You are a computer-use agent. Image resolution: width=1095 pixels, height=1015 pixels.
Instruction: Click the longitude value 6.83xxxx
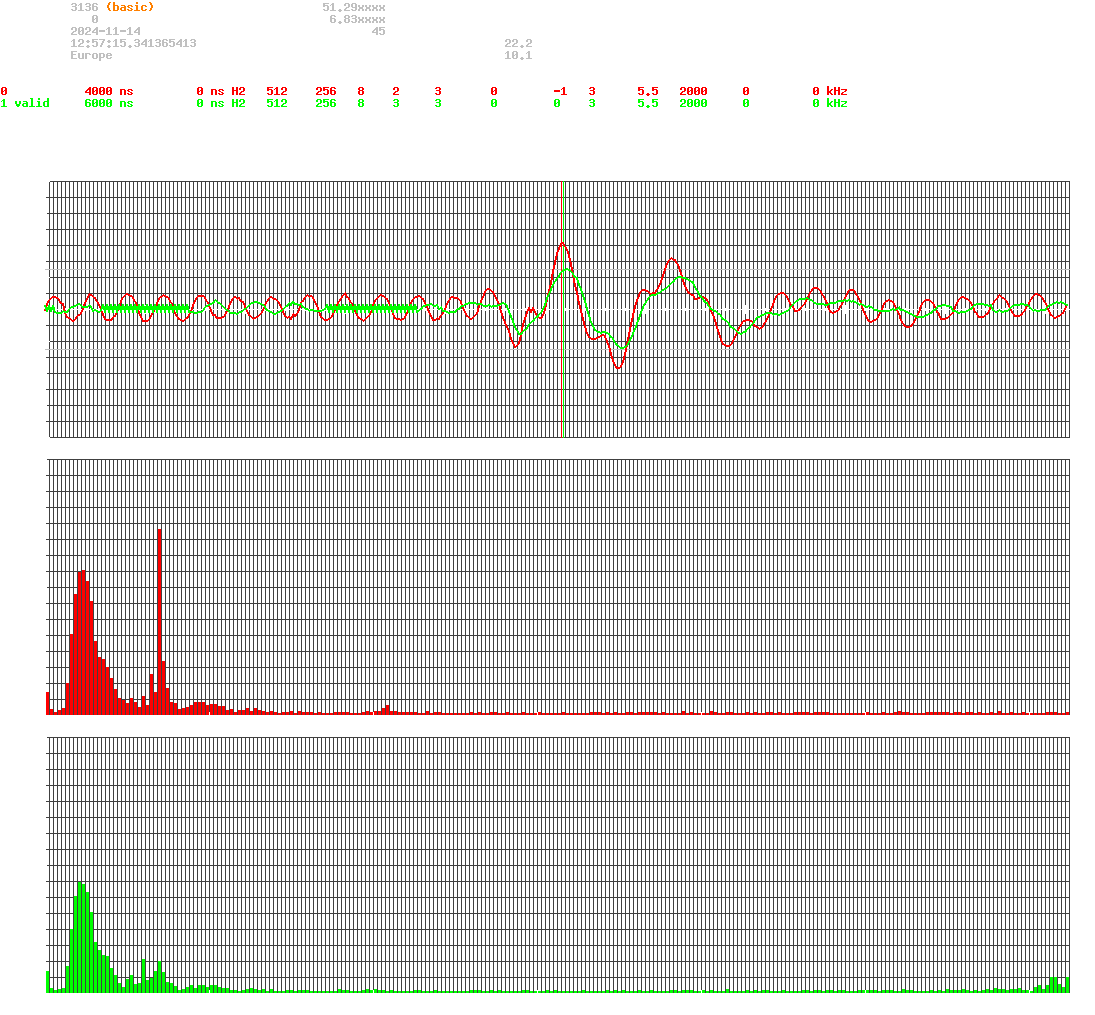[357, 20]
